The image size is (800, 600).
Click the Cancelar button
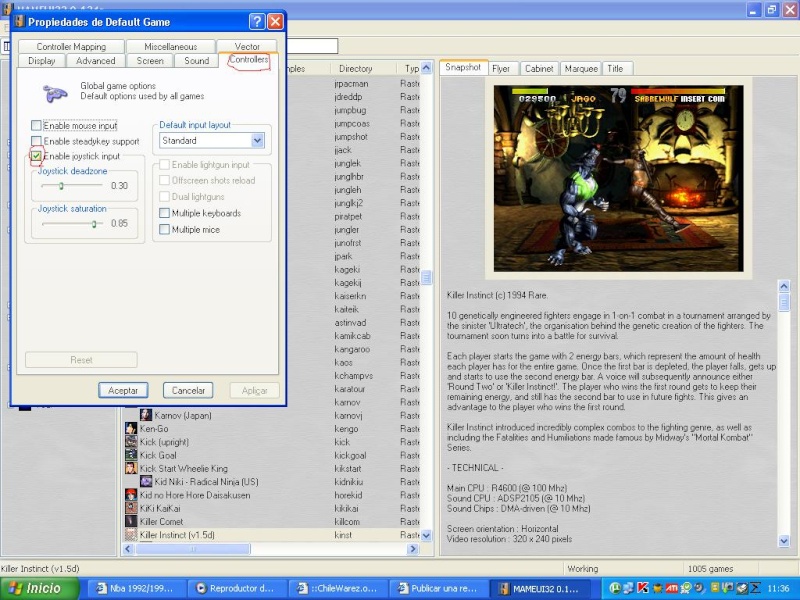click(x=188, y=390)
